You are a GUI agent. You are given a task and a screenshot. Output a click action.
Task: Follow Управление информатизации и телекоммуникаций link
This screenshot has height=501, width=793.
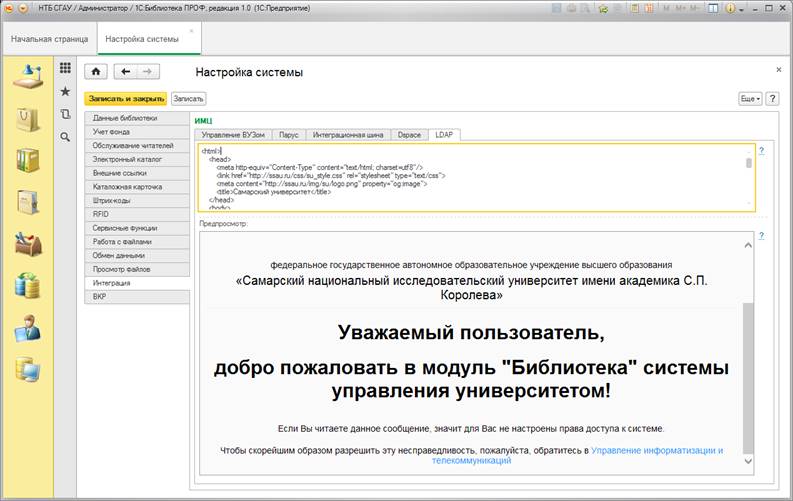(656, 451)
